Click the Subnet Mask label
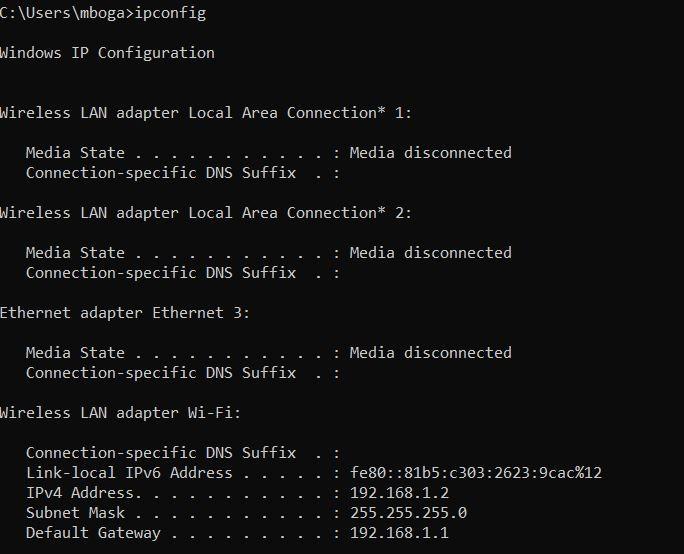The image size is (684, 554). coord(75,513)
